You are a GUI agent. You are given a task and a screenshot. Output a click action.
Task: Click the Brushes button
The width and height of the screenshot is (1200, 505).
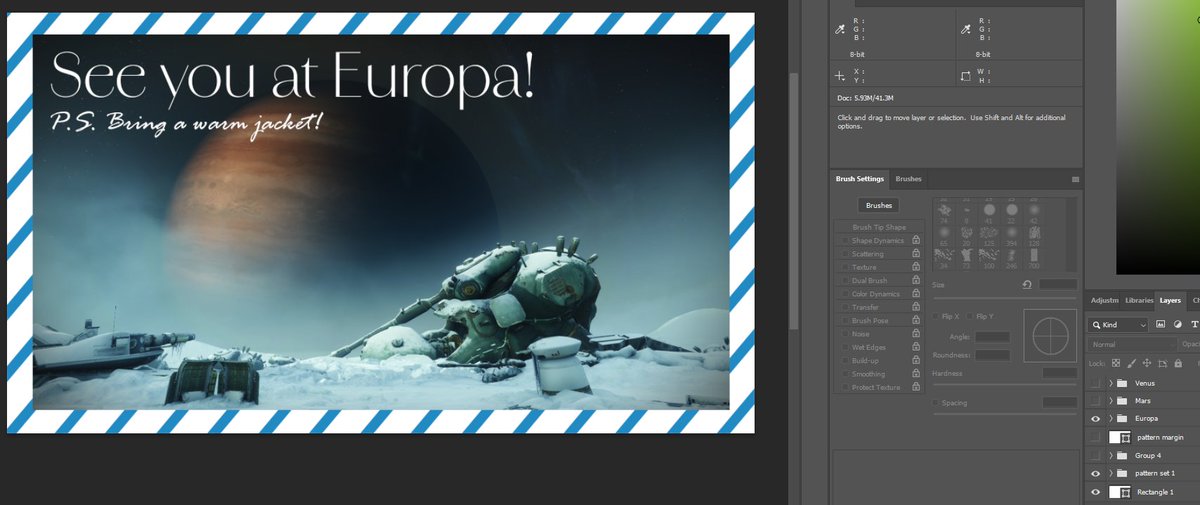coord(879,205)
